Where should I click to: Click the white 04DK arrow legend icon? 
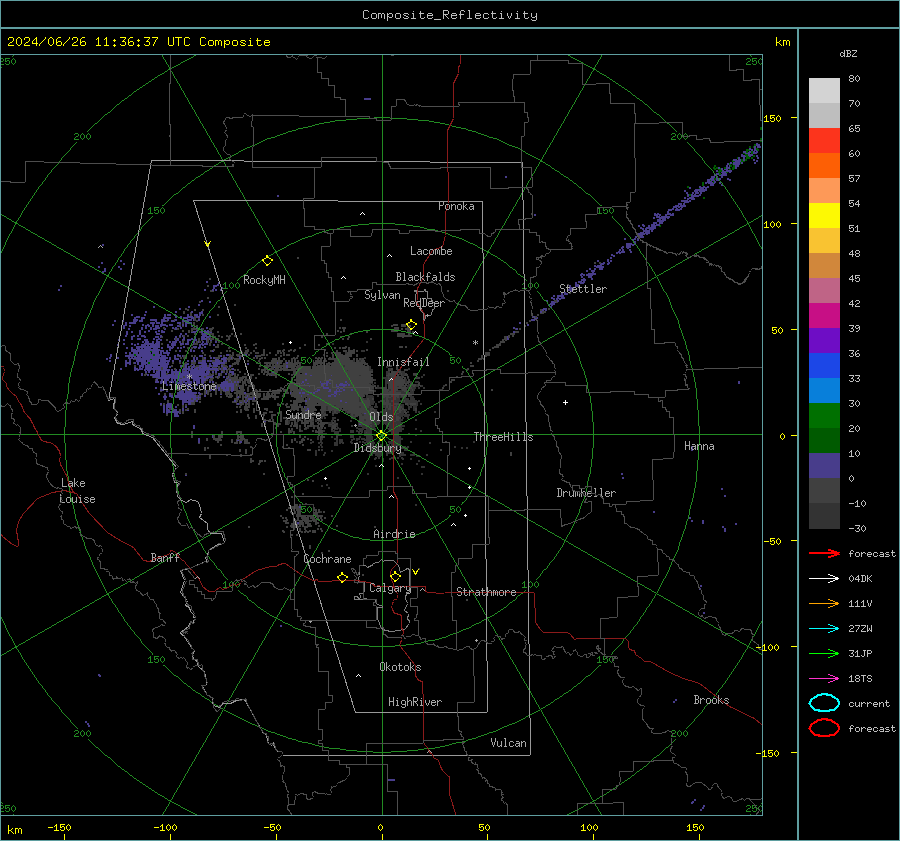[x=824, y=579]
